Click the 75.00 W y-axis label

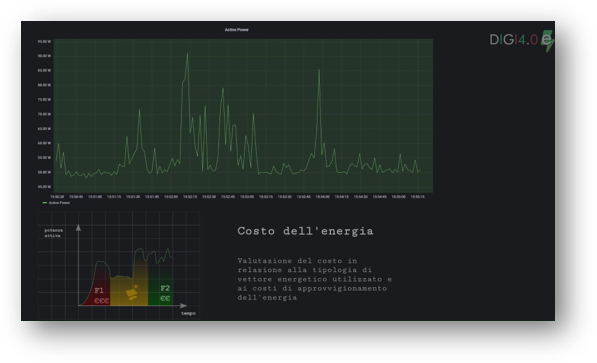(x=44, y=100)
